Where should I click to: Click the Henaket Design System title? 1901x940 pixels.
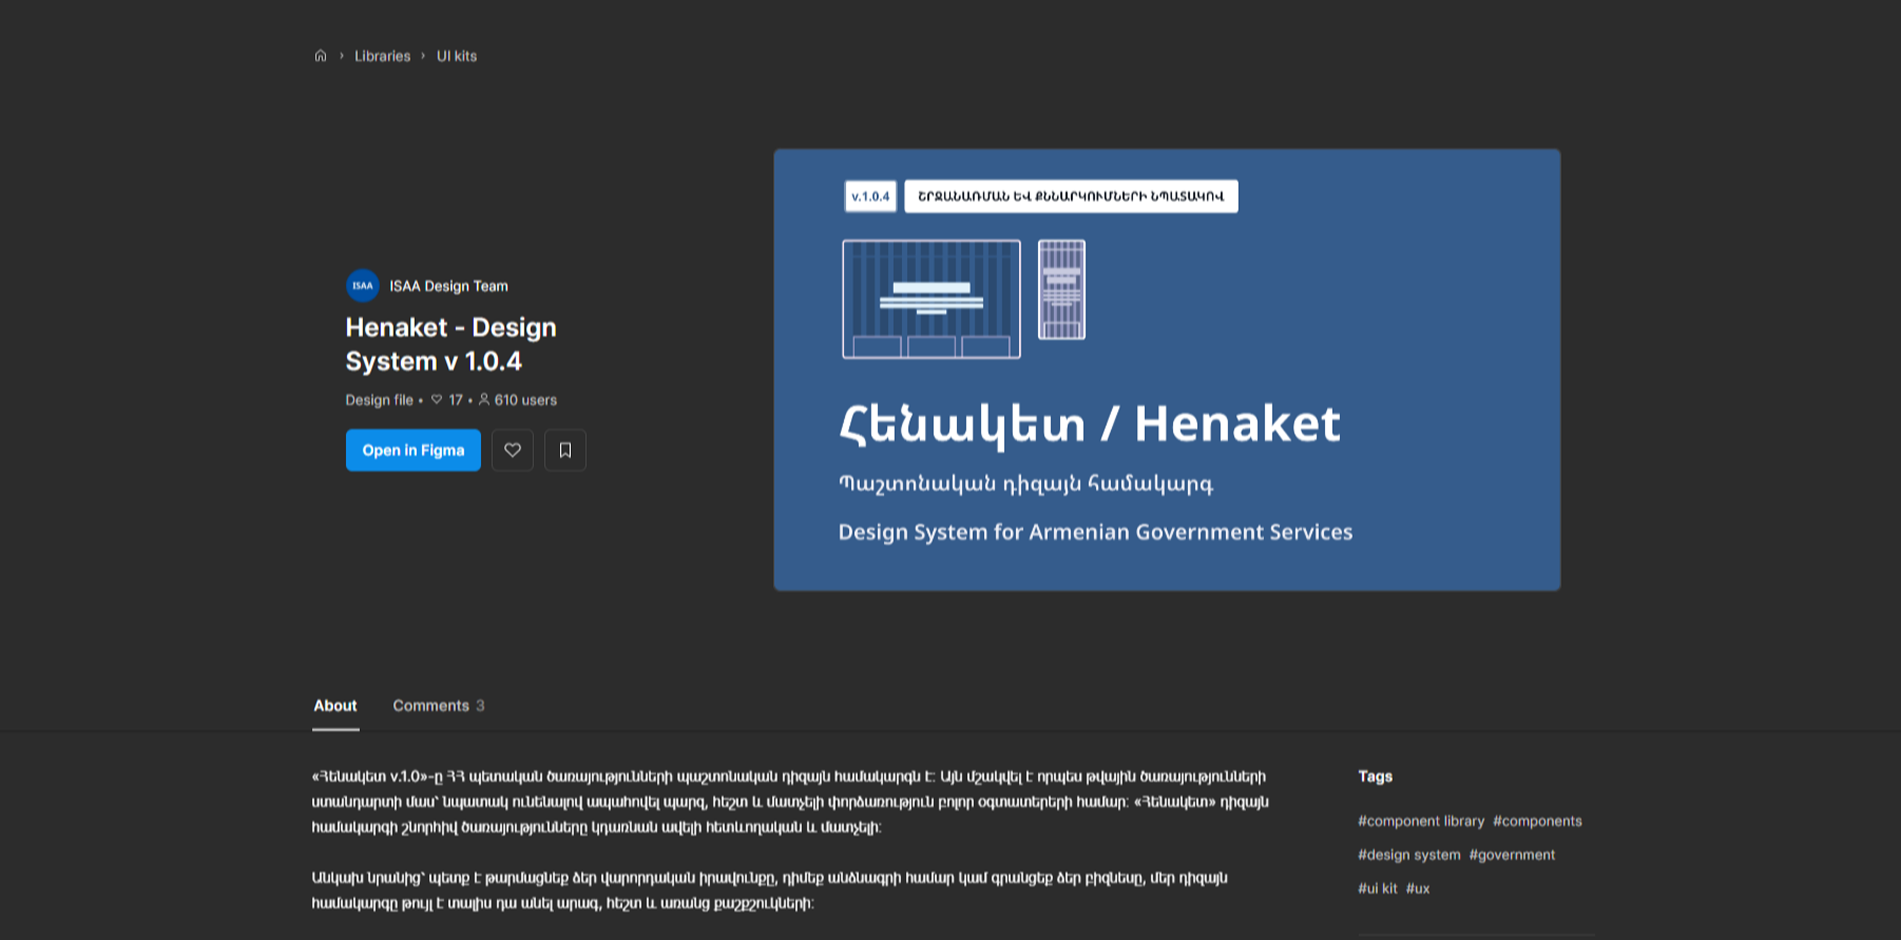[x=451, y=344]
